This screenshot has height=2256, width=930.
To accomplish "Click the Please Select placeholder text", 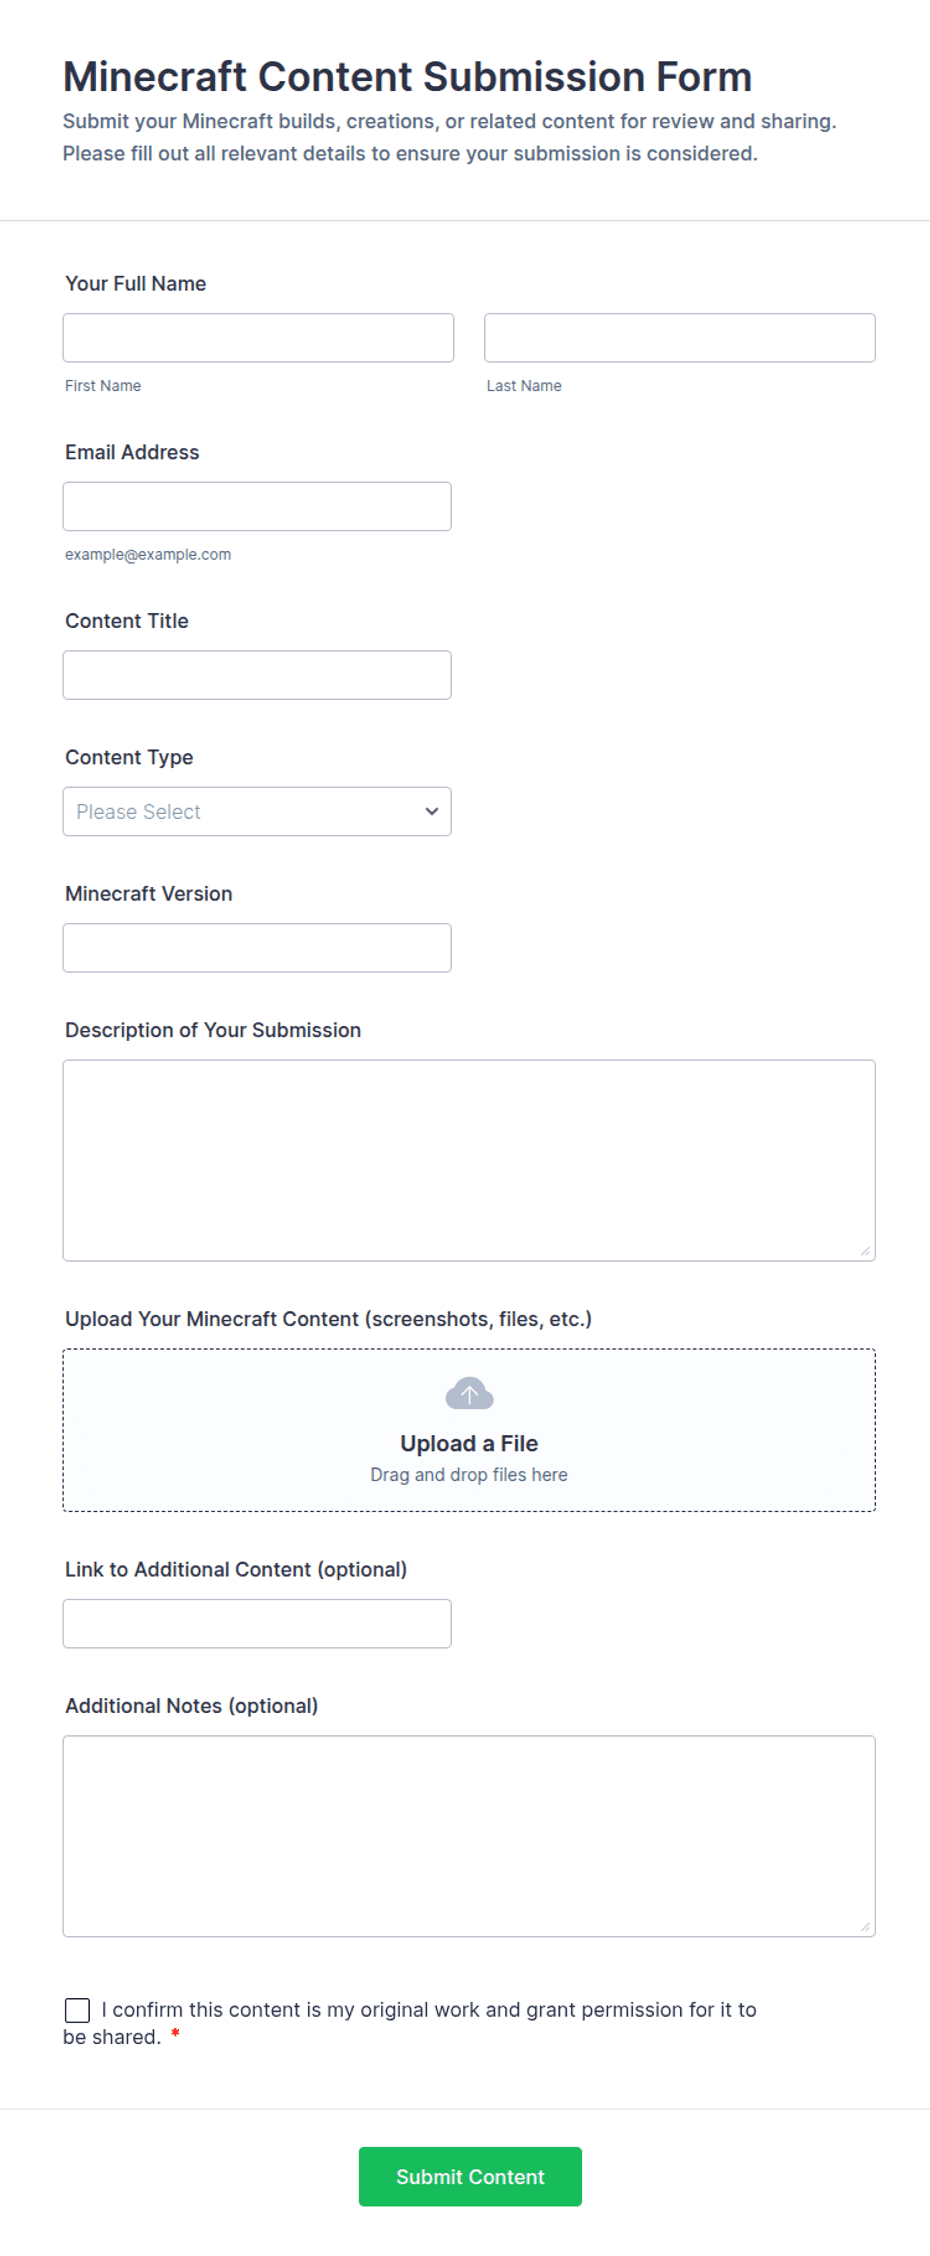I will pos(138,812).
